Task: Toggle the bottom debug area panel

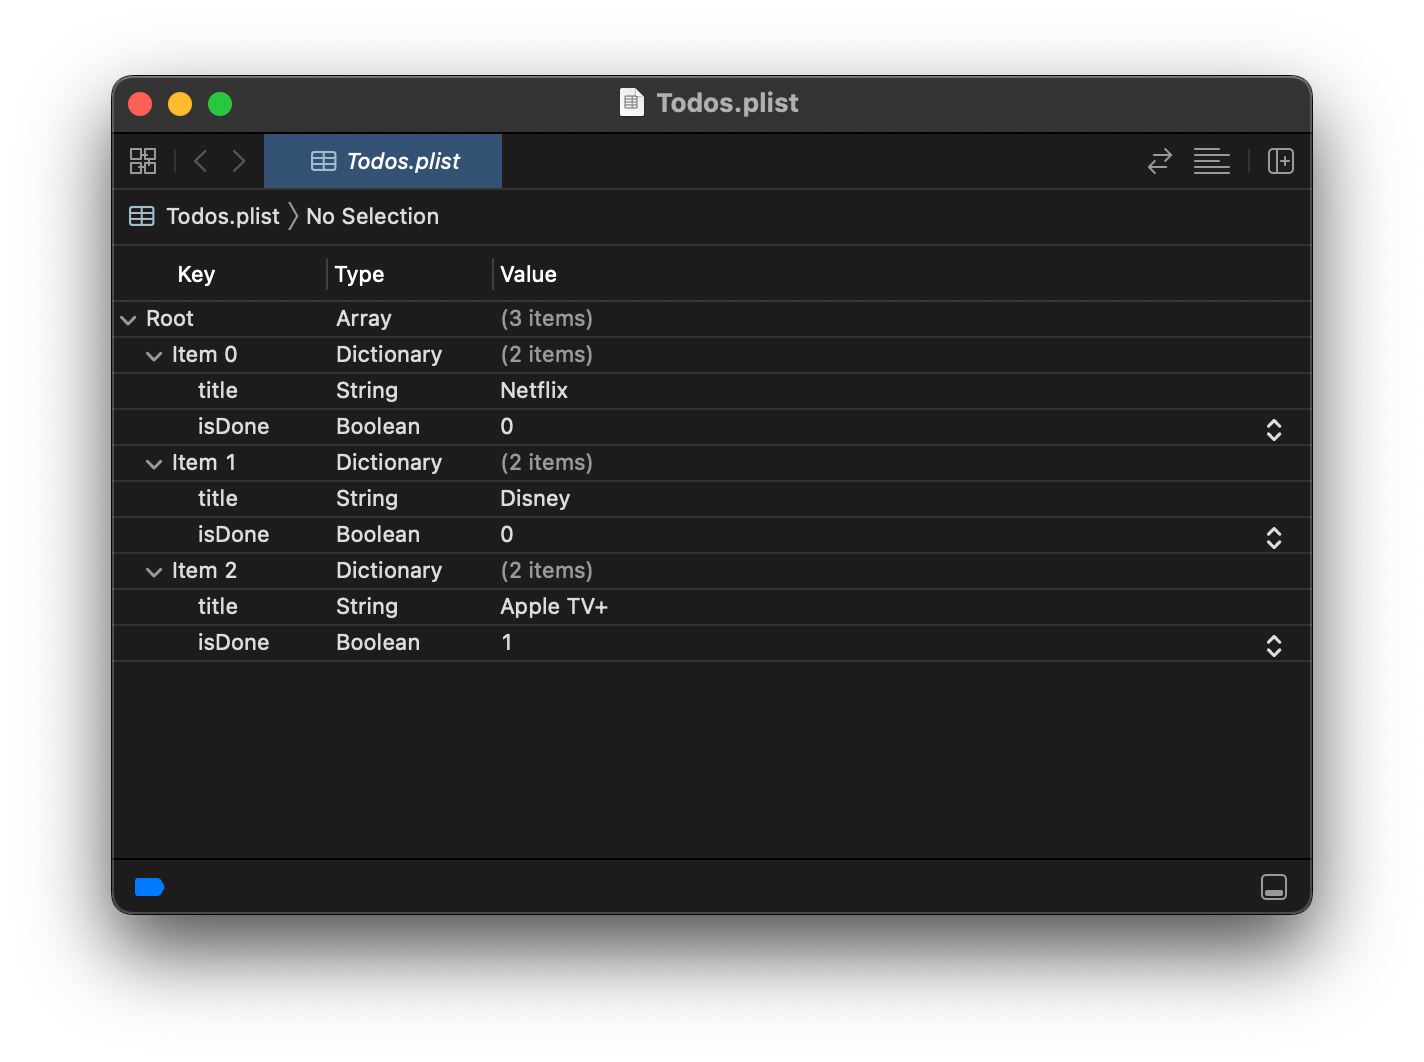Action: [1274, 887]
